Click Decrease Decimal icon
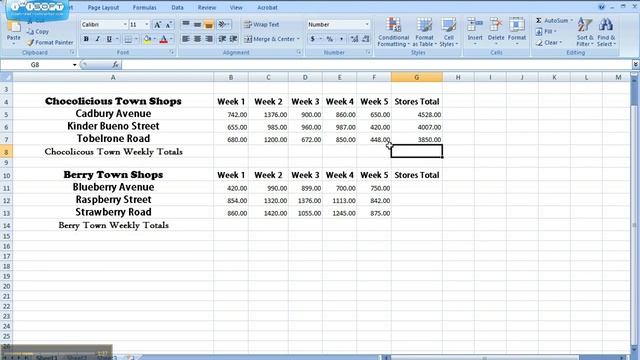Viewport: 640px width, 360px height. (365, 39)
